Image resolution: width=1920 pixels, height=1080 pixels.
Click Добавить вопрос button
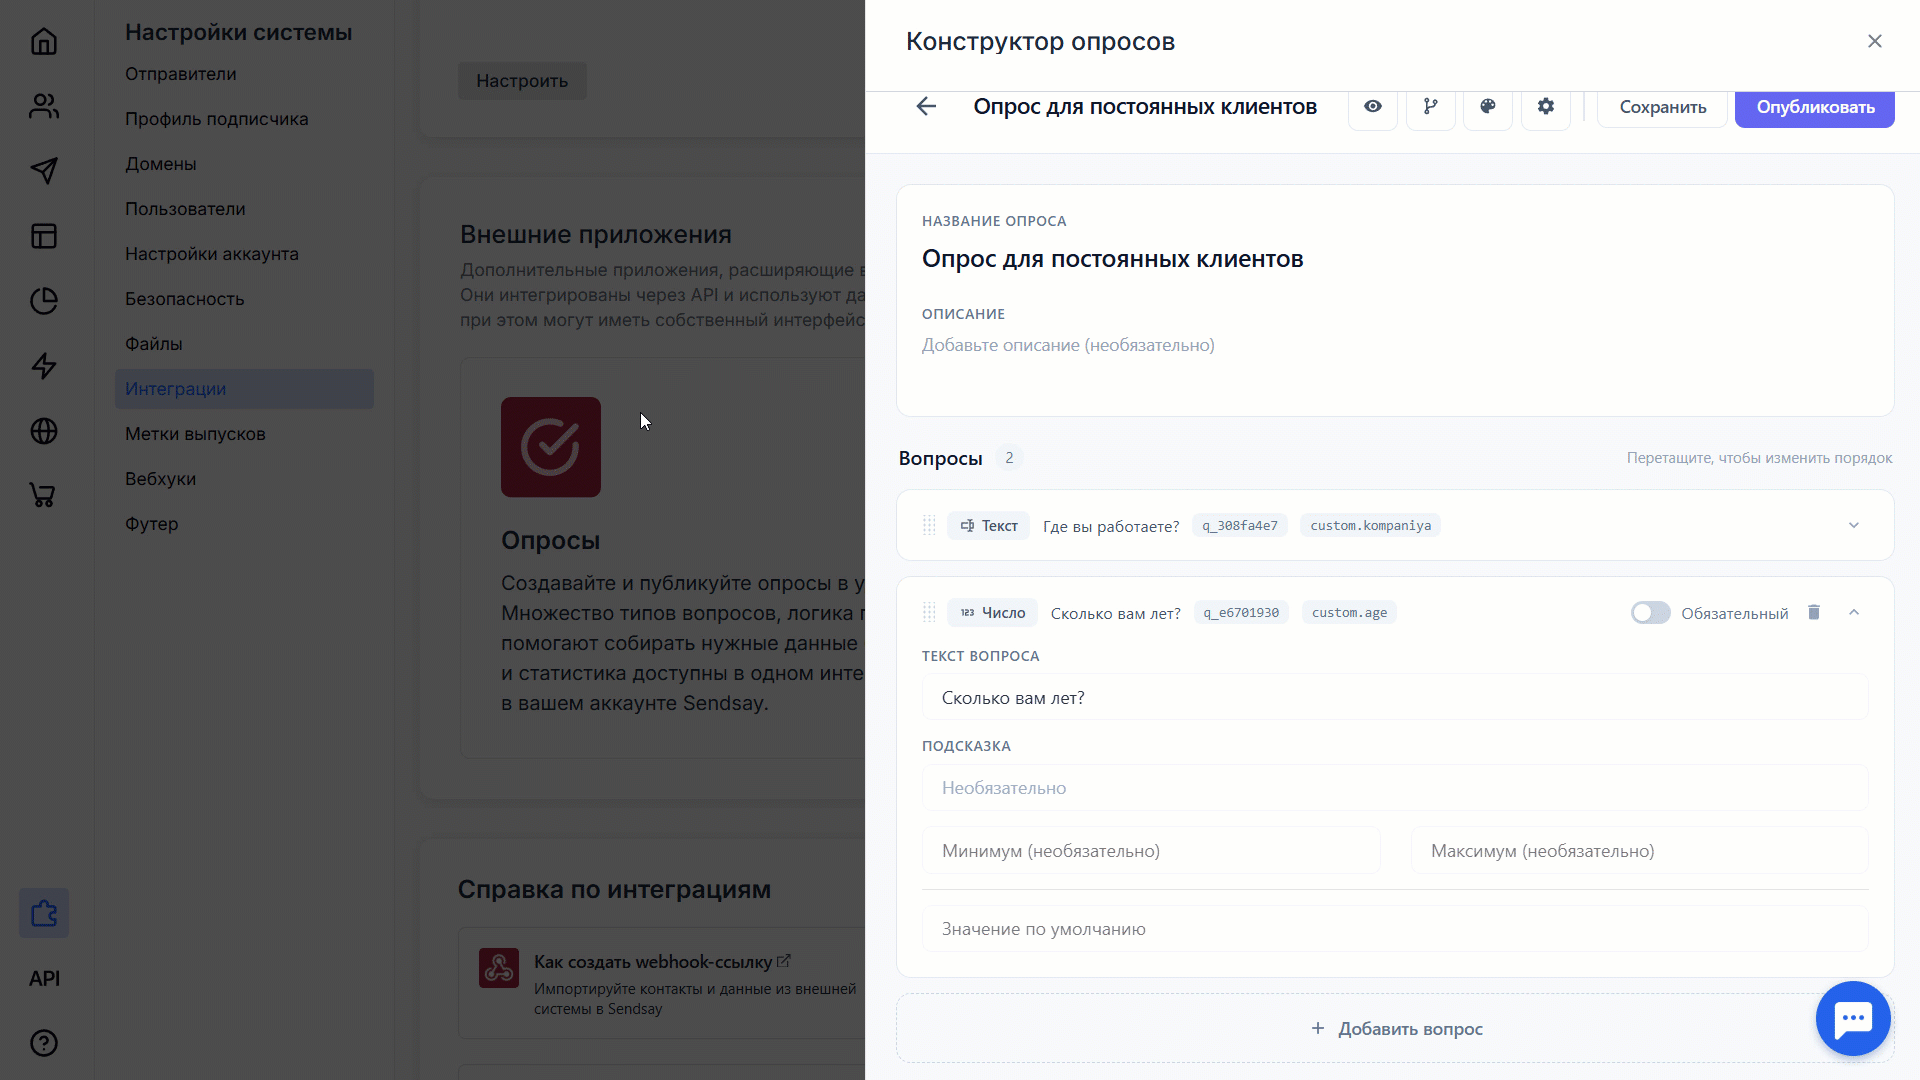pos(1396,1028)
